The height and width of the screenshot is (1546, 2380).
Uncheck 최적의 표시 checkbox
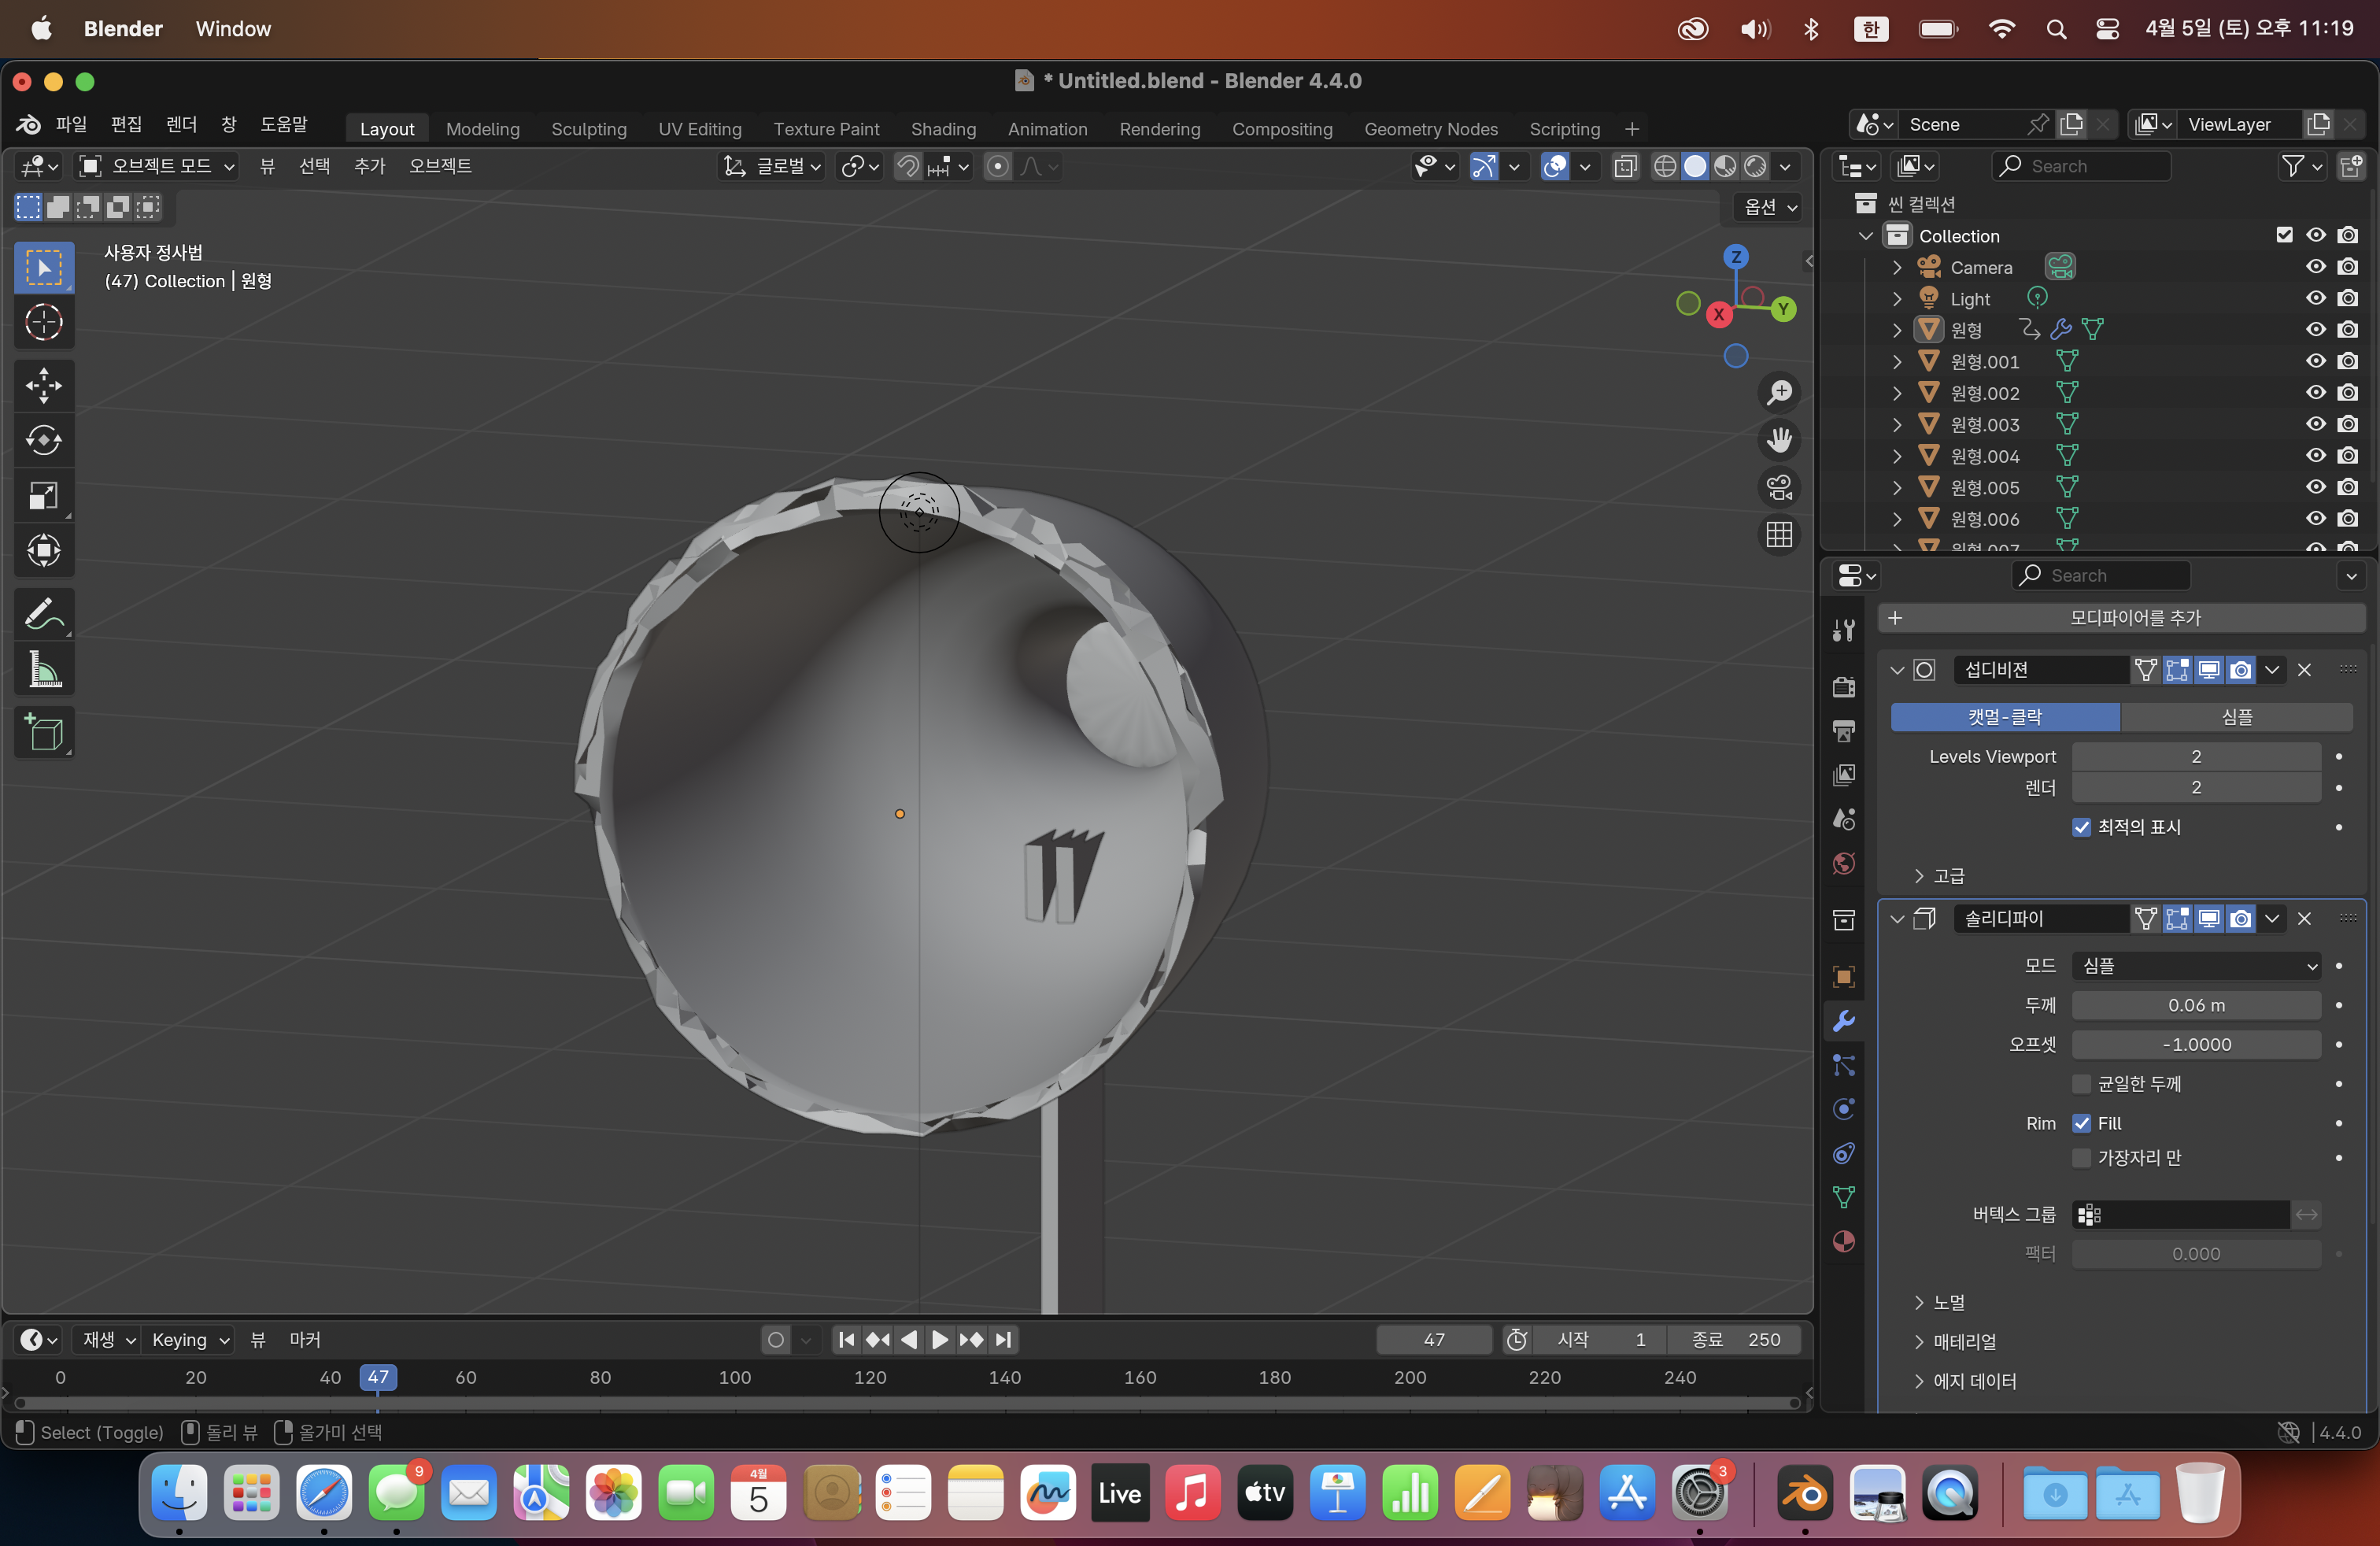(x=2082, y=827)
